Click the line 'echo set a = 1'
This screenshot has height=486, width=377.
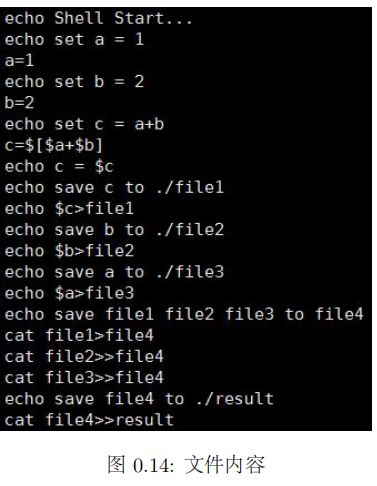(74, 39)
